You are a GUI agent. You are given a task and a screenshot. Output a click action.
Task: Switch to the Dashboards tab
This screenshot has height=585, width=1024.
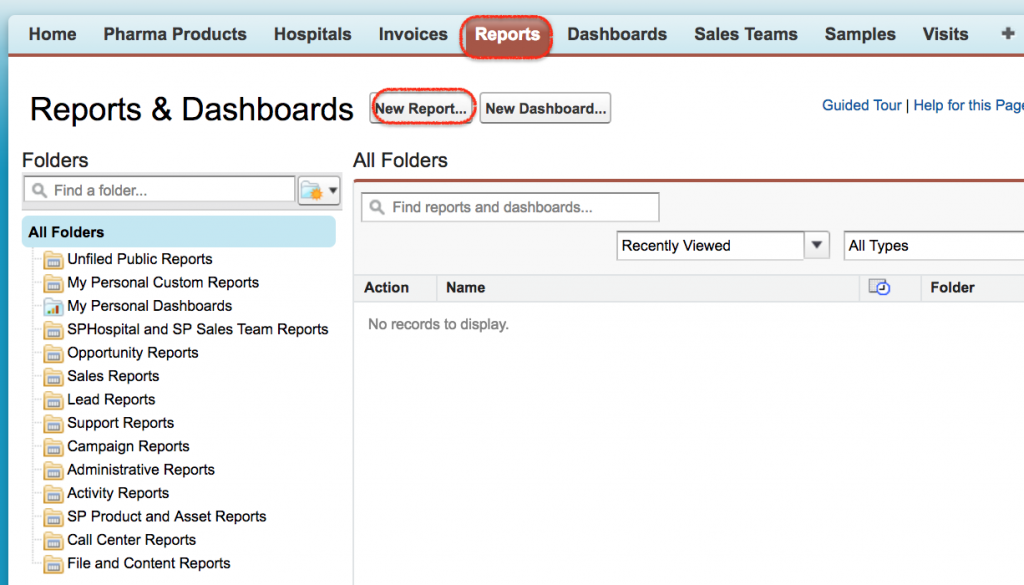click(616, 33)
